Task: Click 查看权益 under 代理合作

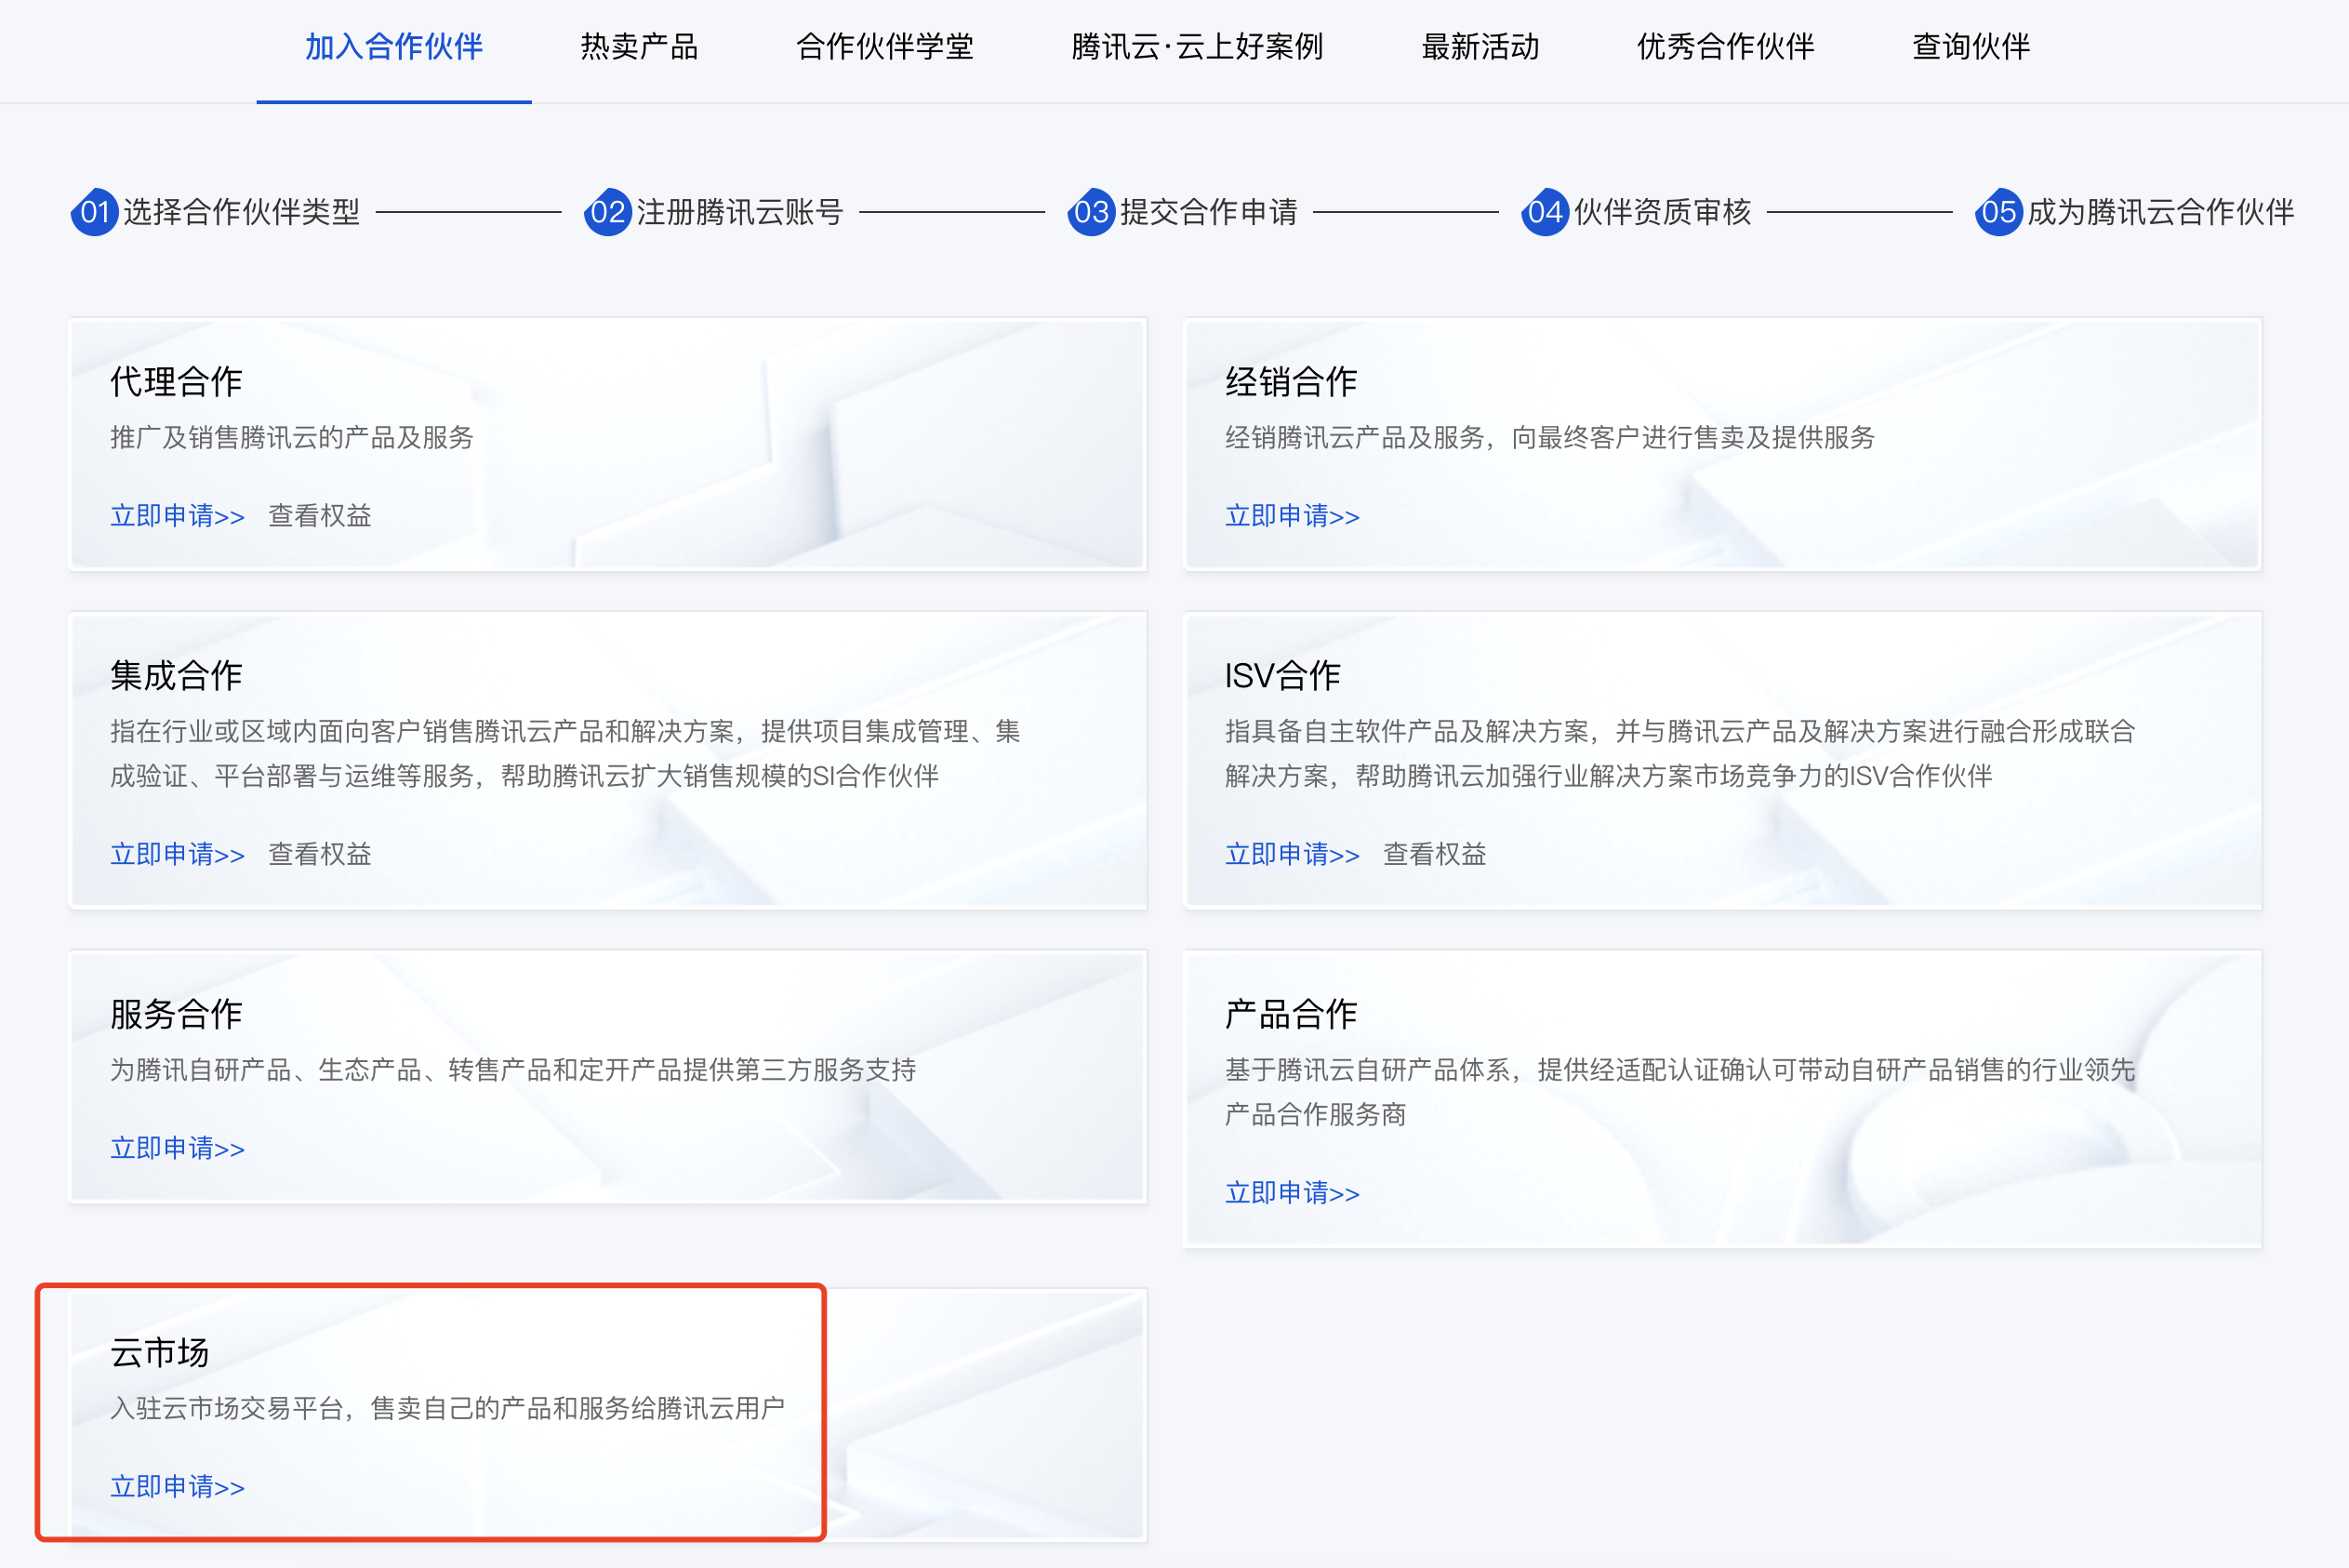Action: pyautogui.click(x=320, y=516)
